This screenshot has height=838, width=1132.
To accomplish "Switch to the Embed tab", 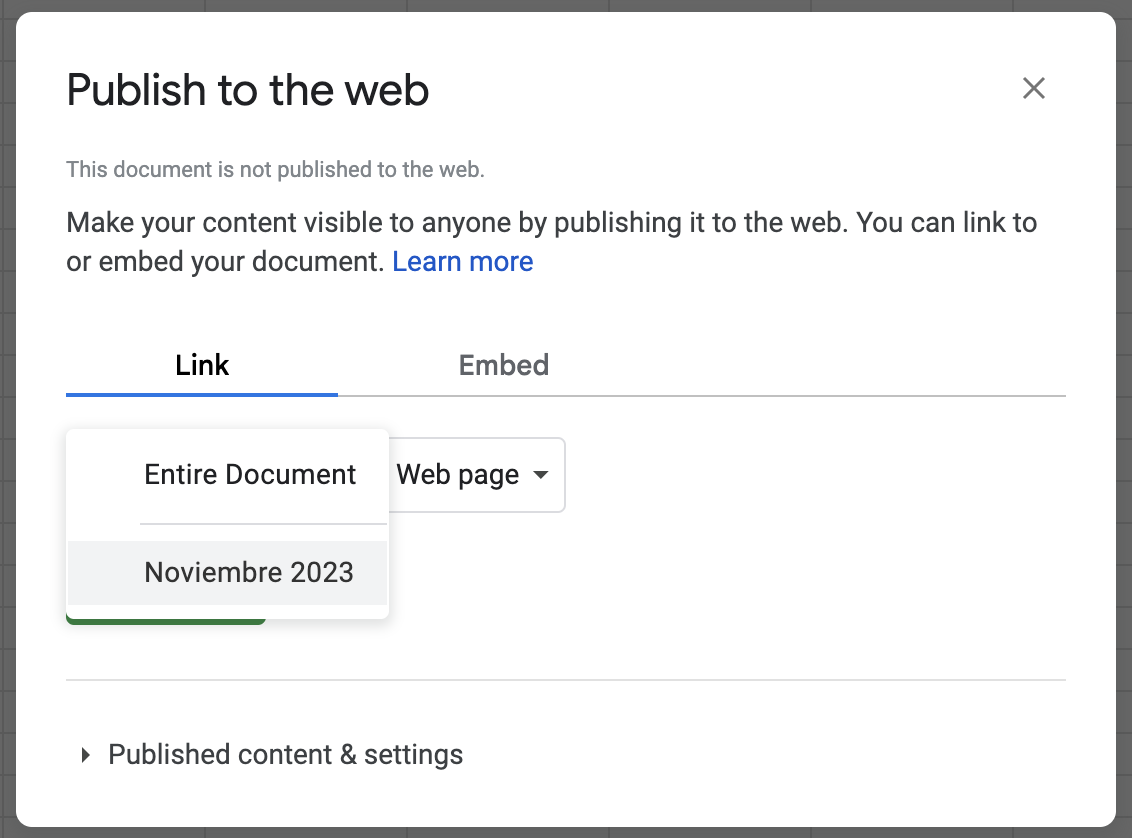I will click(503, 365).
